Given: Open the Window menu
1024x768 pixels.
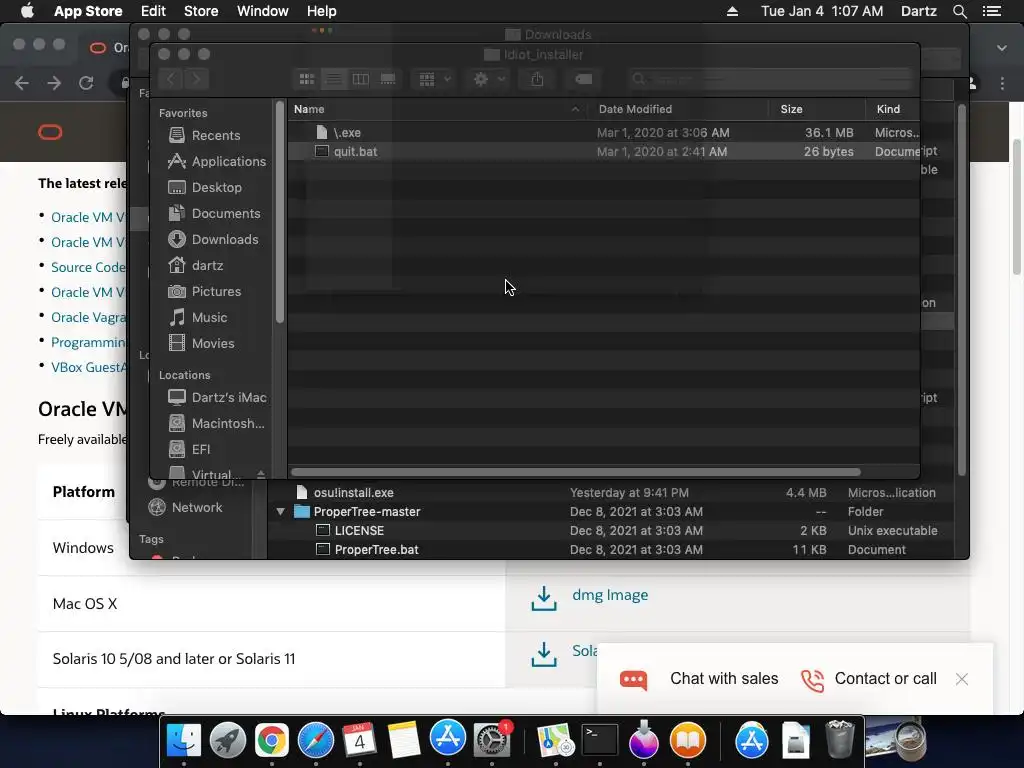Looking at the screenshot, I should coord(263,11).
